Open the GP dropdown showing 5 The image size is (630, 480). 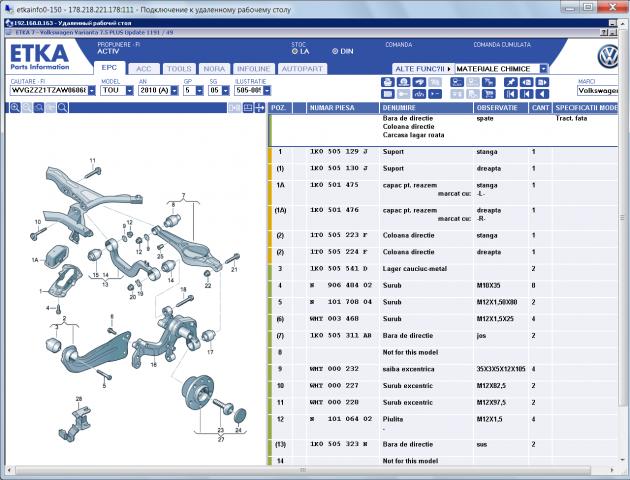[200, 90]
